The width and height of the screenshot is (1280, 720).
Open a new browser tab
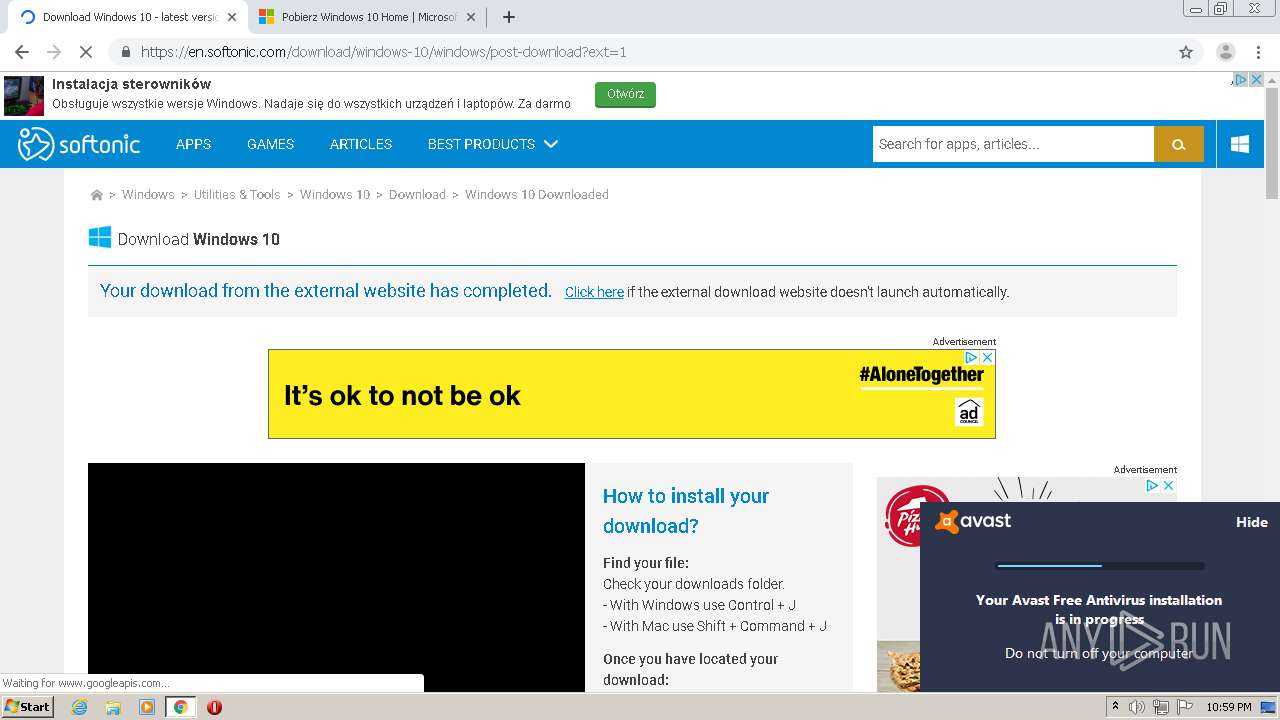click(509, 17)
